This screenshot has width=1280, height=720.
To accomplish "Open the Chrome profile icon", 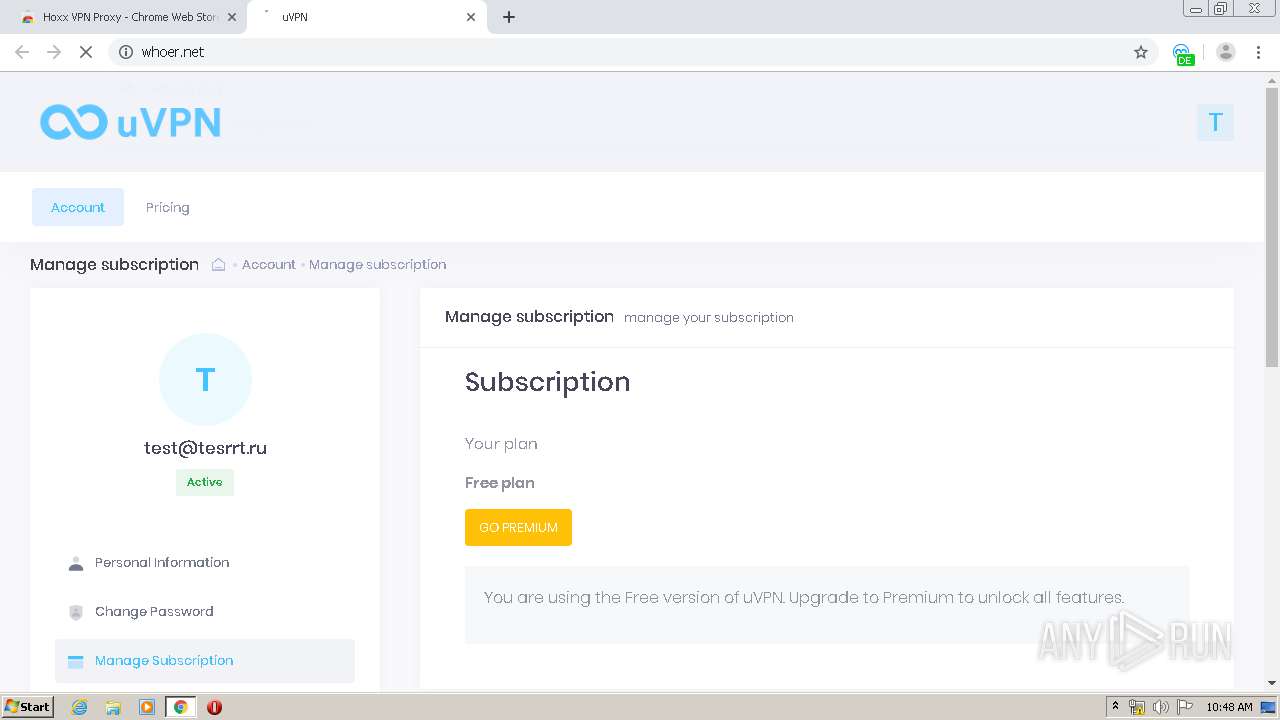I will 1226,52.
